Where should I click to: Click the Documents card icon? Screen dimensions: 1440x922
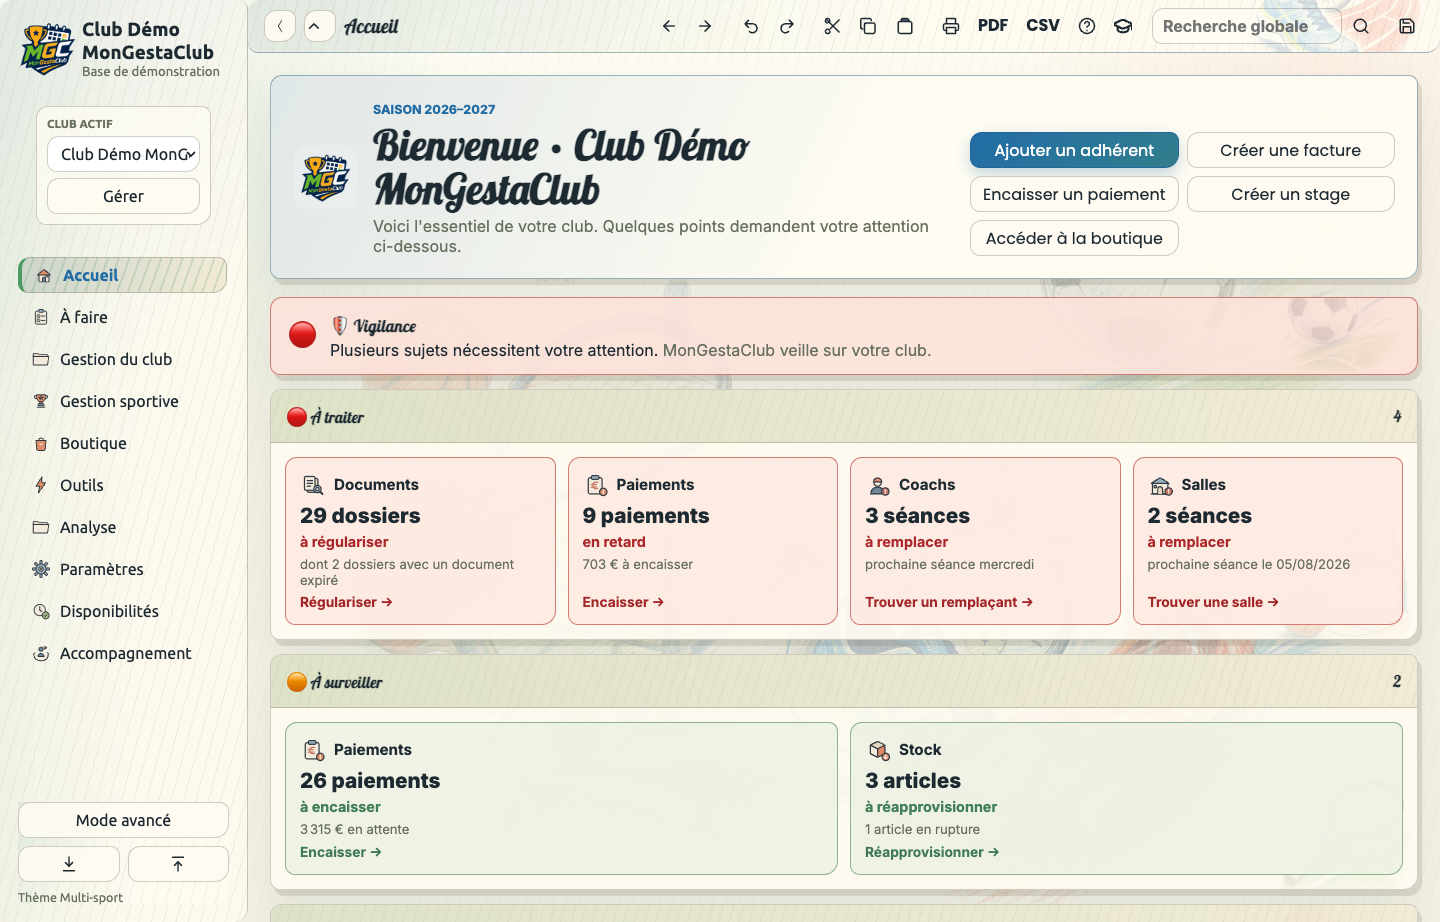(313, 485)
